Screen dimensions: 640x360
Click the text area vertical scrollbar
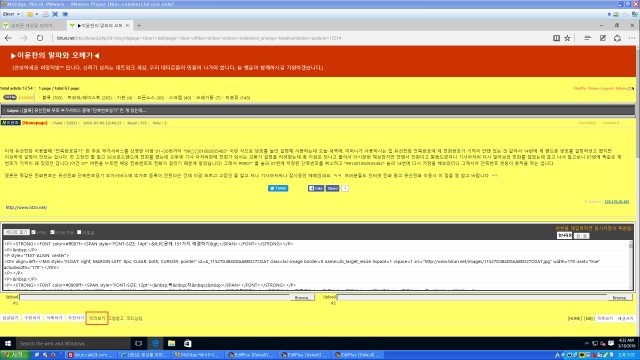tap(631, 265)
